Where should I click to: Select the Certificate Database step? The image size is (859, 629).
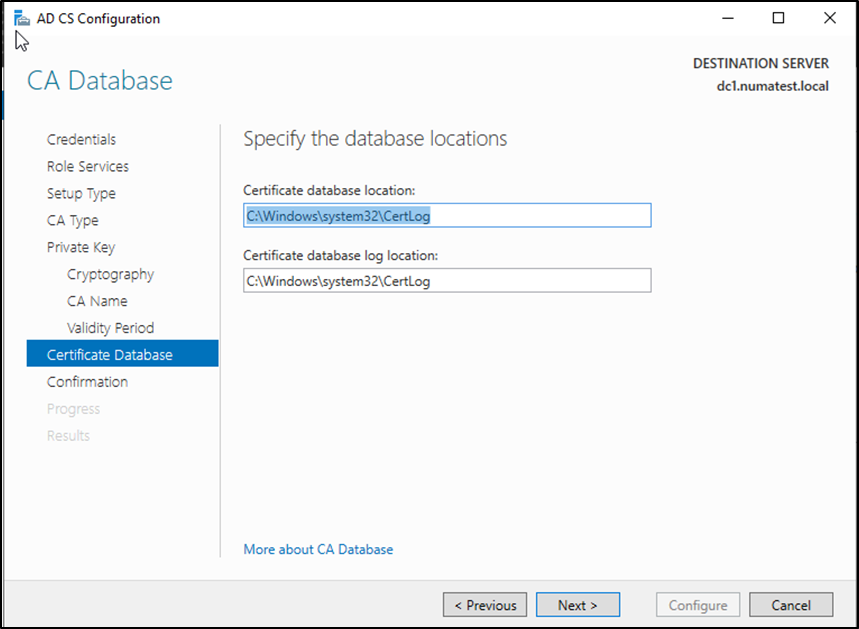[109, 355]
